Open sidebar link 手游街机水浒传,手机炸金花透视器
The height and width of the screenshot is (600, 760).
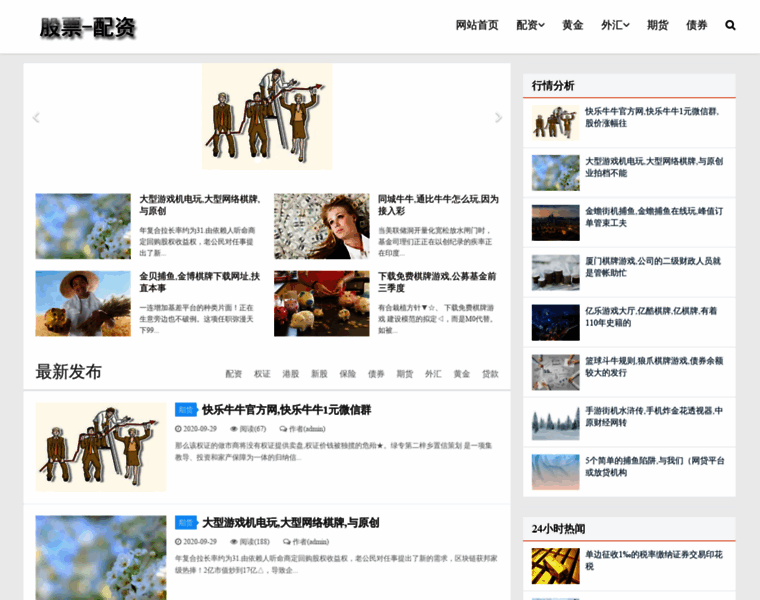(x=654, y=417)
